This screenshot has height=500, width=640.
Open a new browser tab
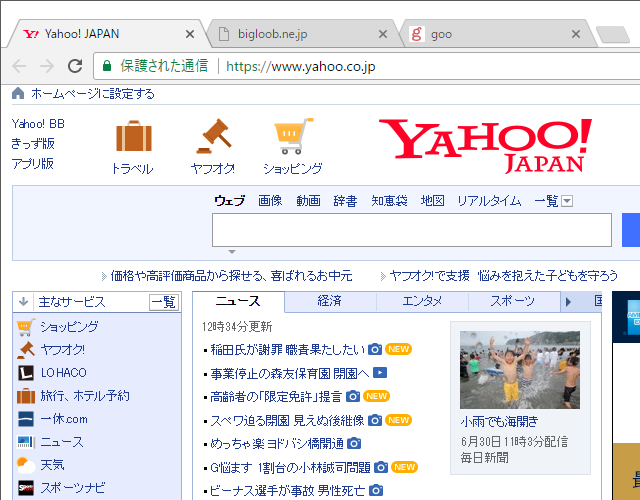pyautogui.click(x=613, y=34)
